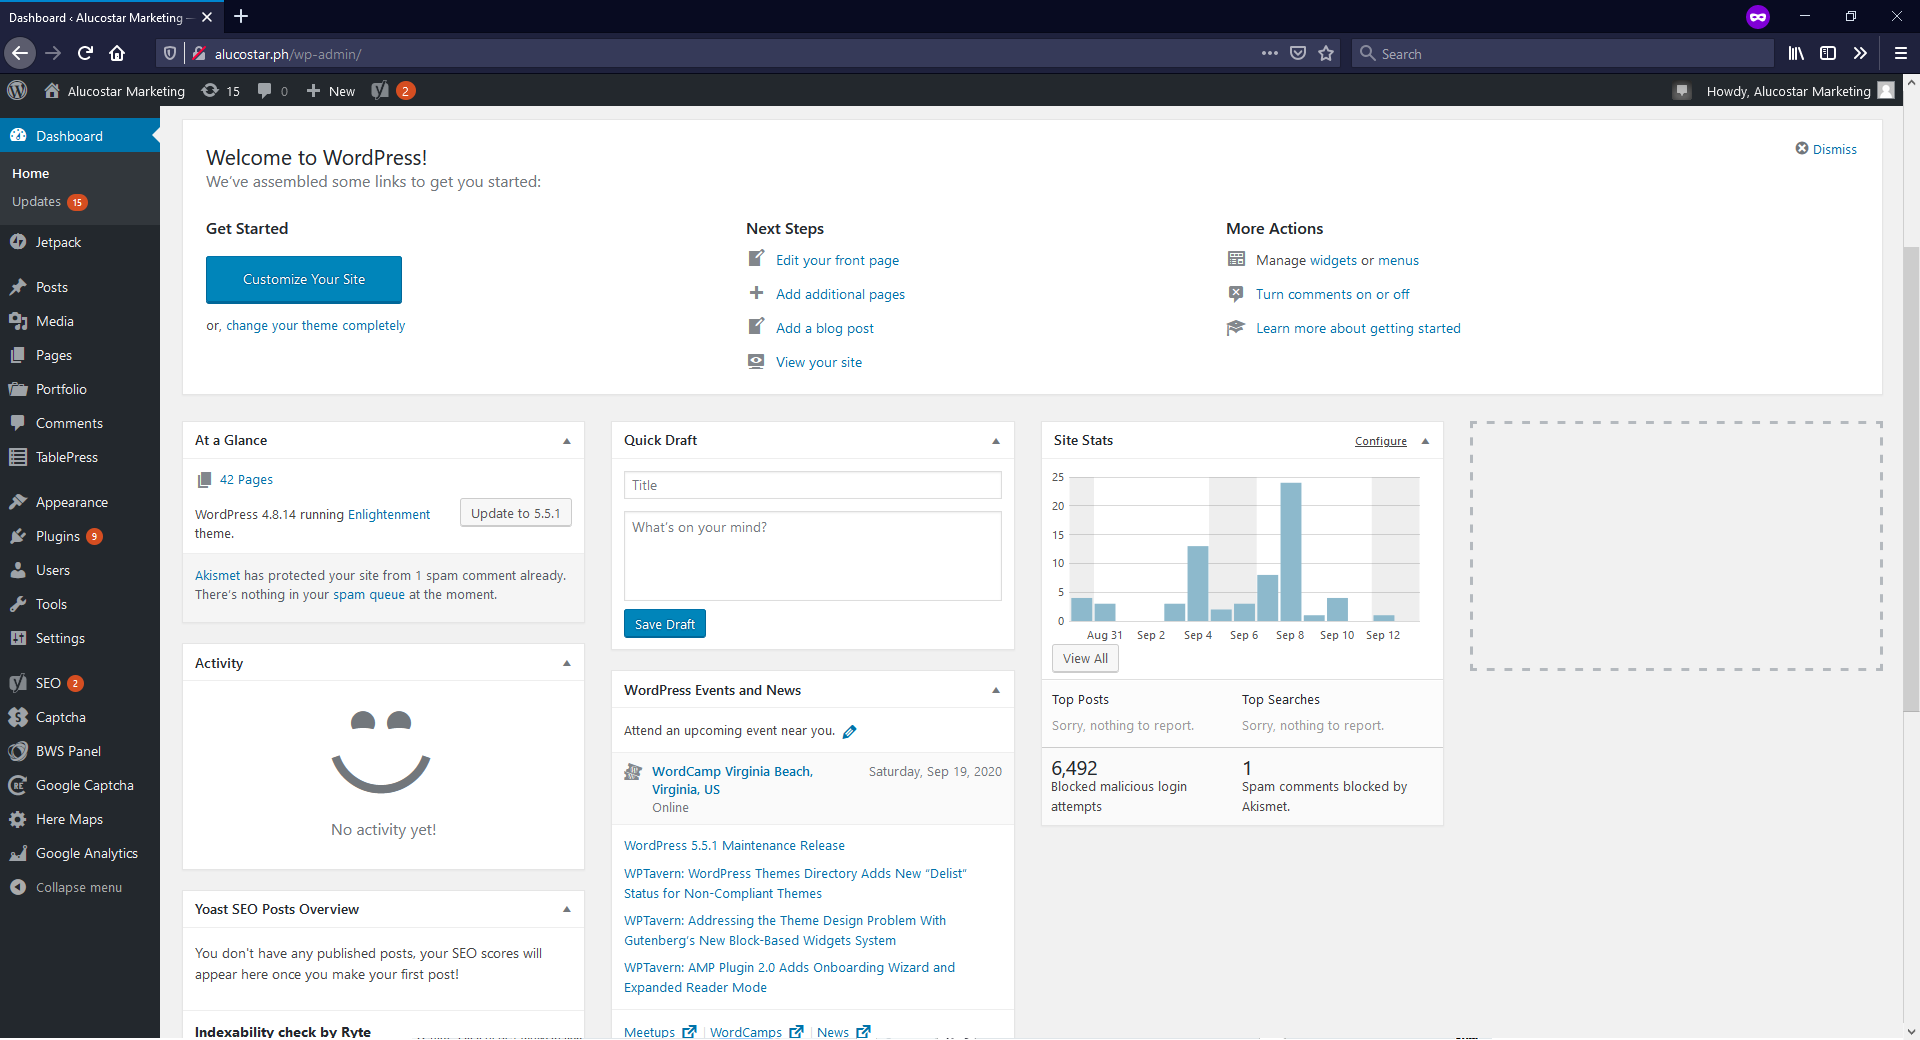Click the Plugins plug icon
1920x1040 pixels.
(x=18, y=536)
